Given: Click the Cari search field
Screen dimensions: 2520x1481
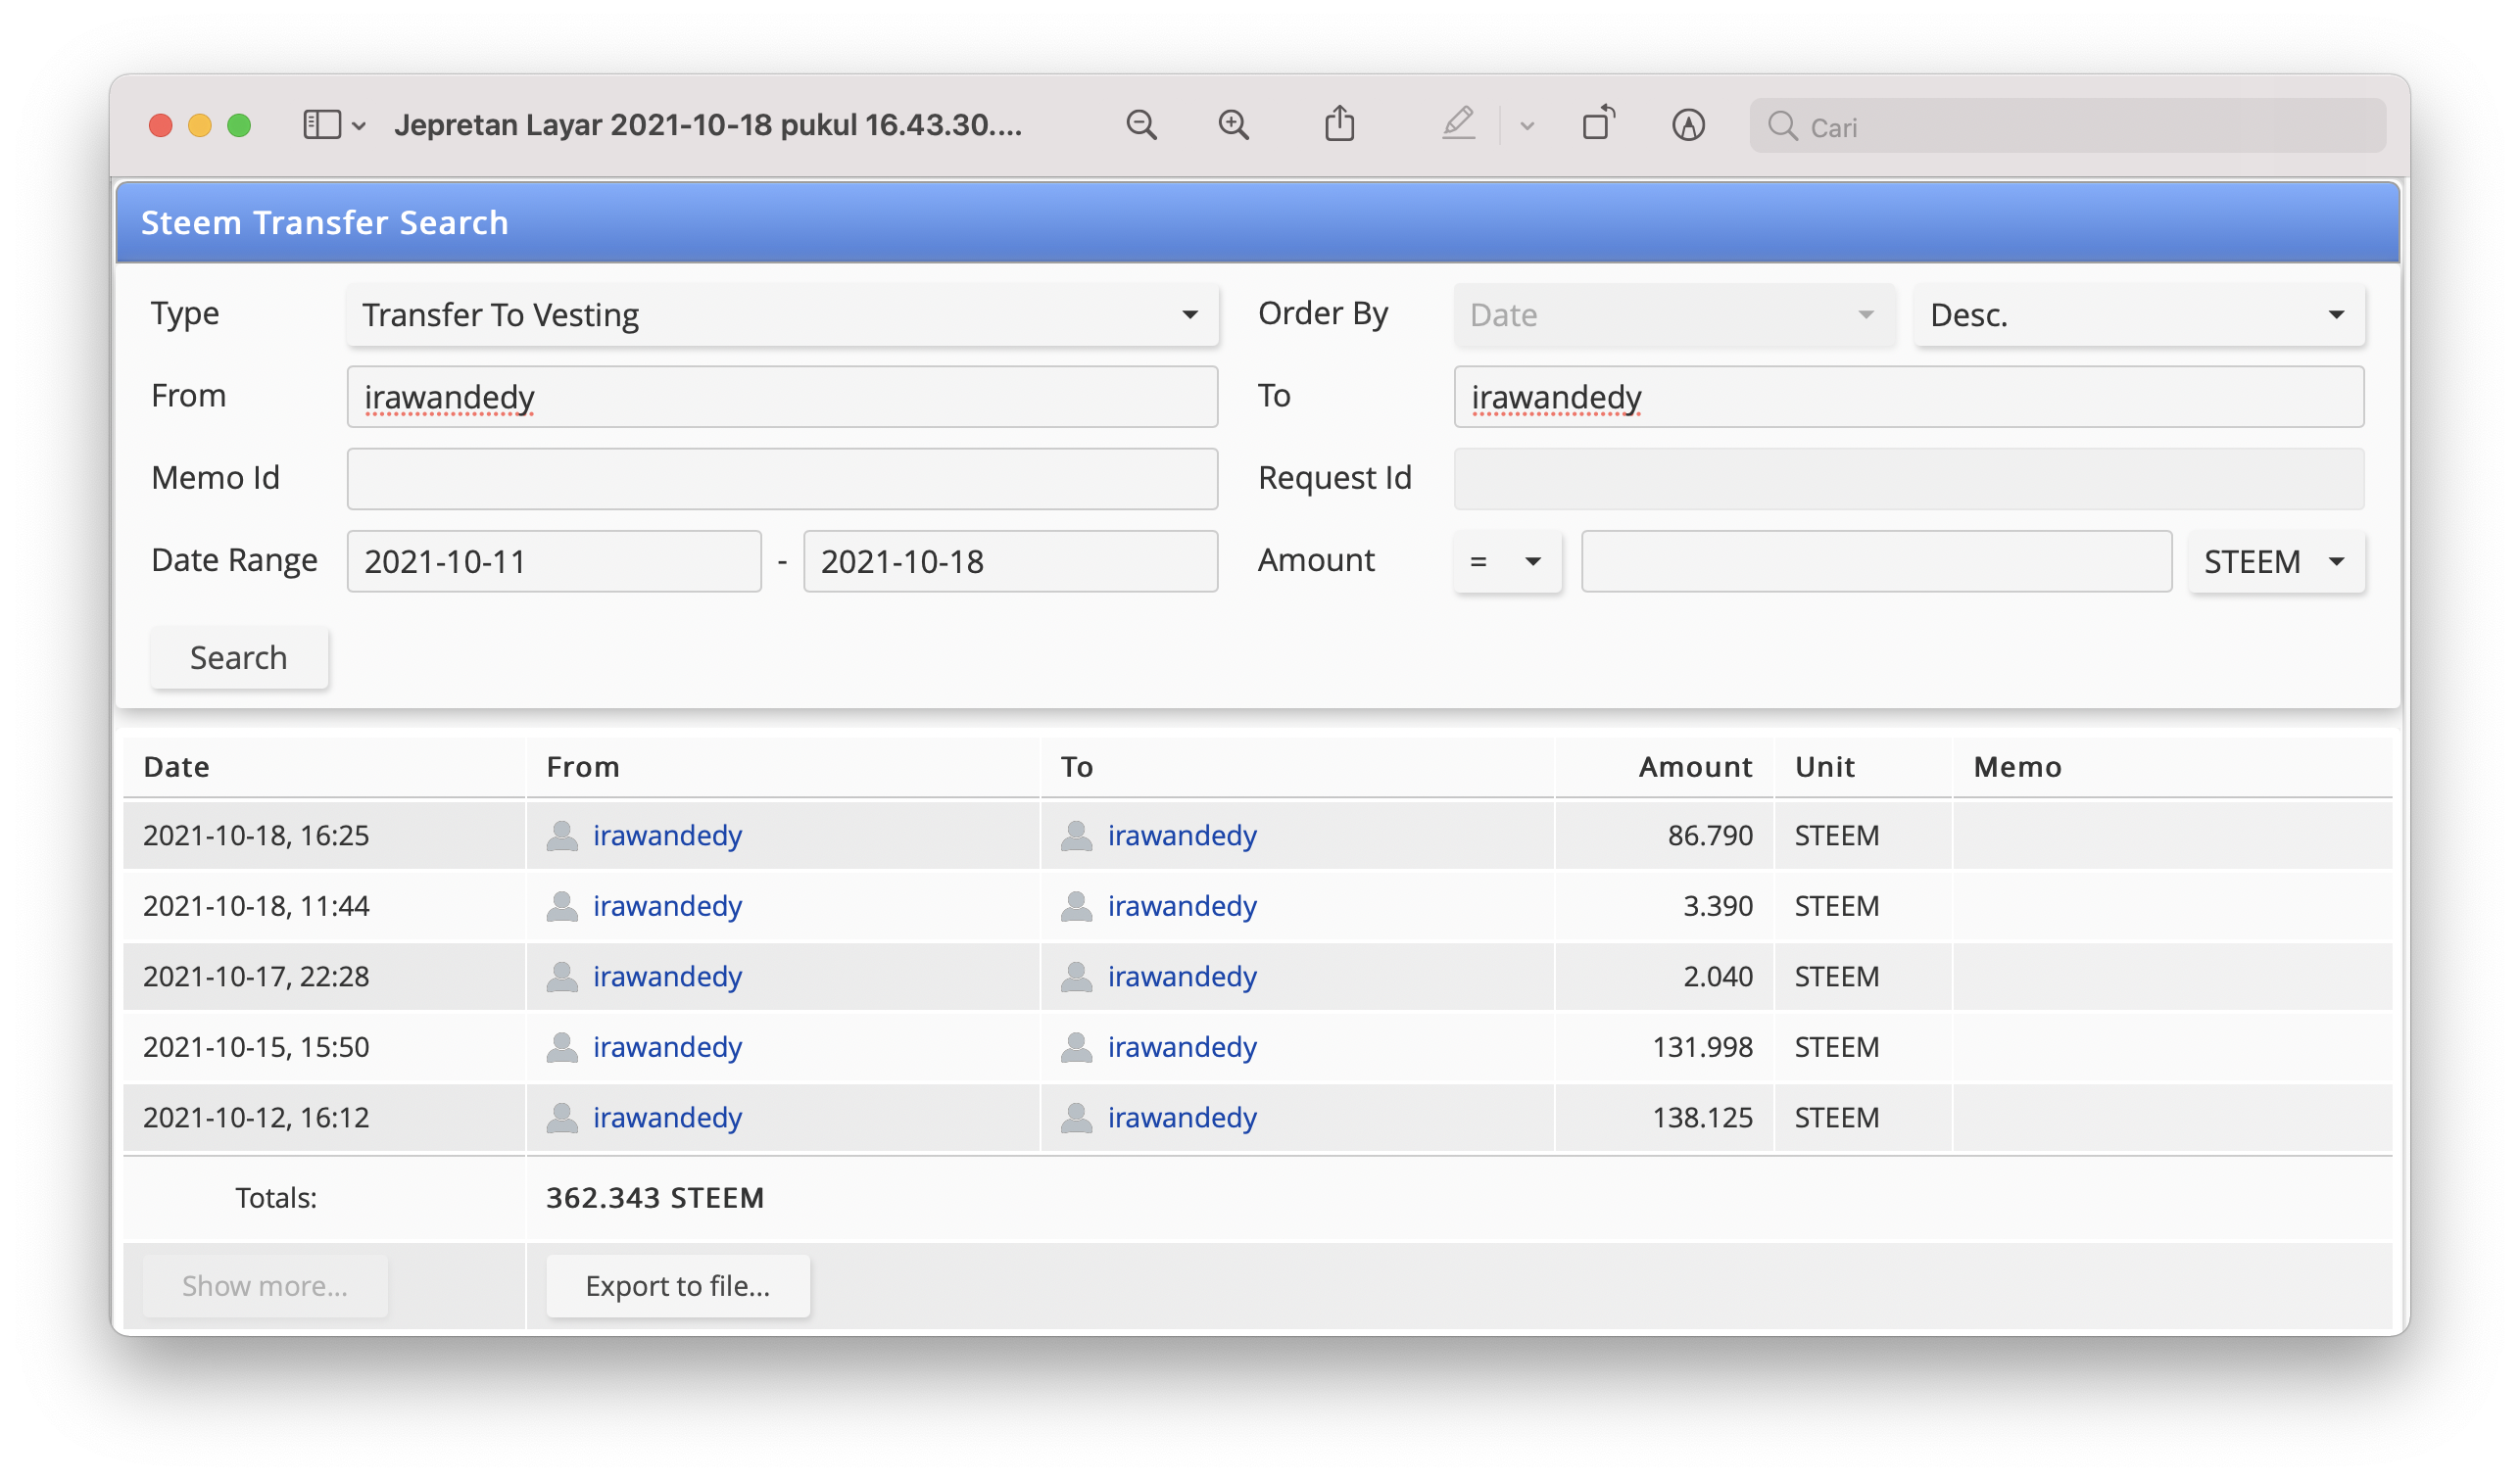Looking at the screenshot, I should pyautogui.click(x=2067, y=126).
